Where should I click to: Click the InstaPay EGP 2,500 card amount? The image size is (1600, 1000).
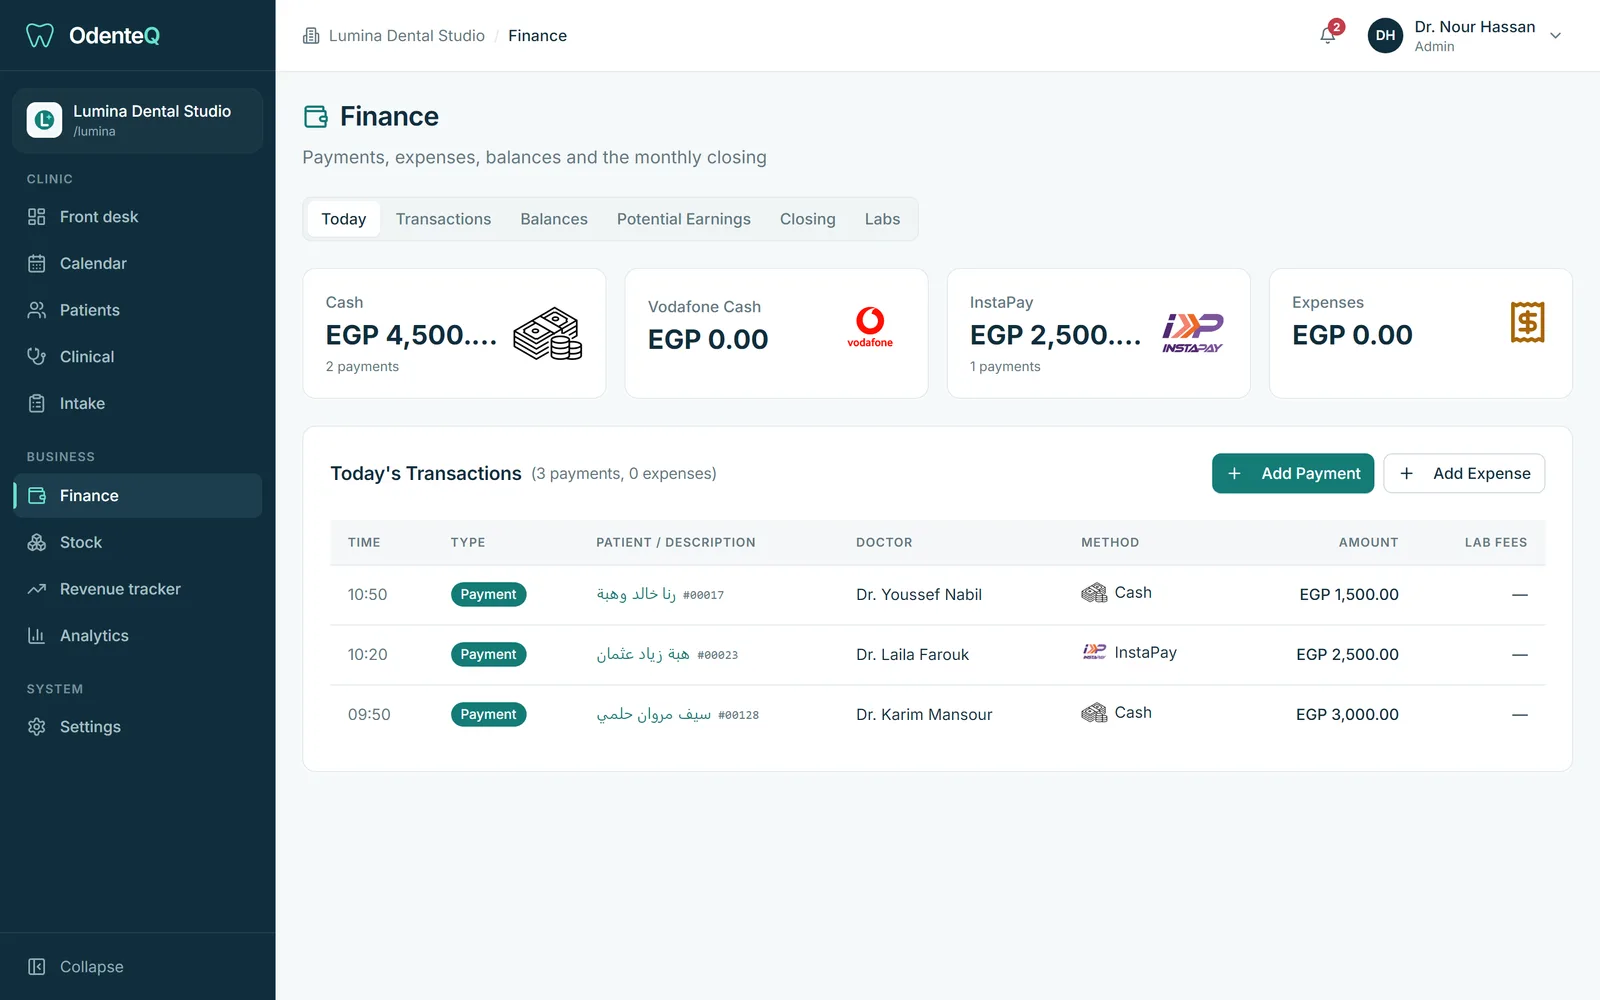coord(1055,335)
